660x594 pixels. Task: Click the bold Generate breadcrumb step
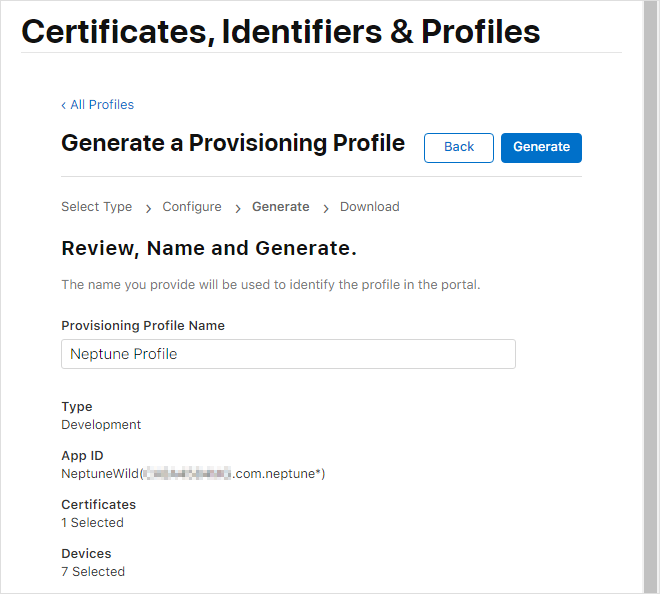[280, 207]
